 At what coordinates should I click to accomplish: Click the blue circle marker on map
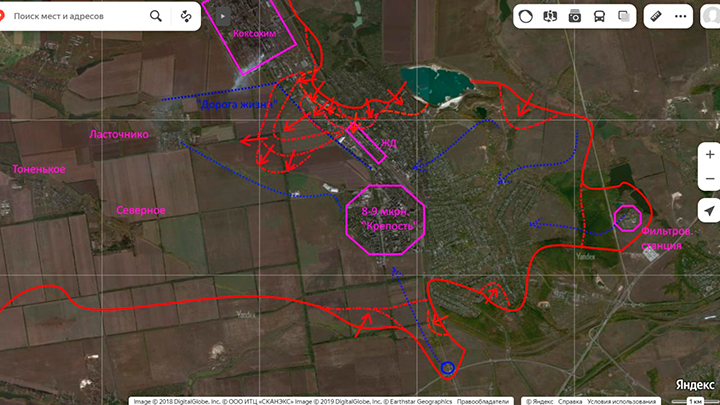tap(448, 368)
